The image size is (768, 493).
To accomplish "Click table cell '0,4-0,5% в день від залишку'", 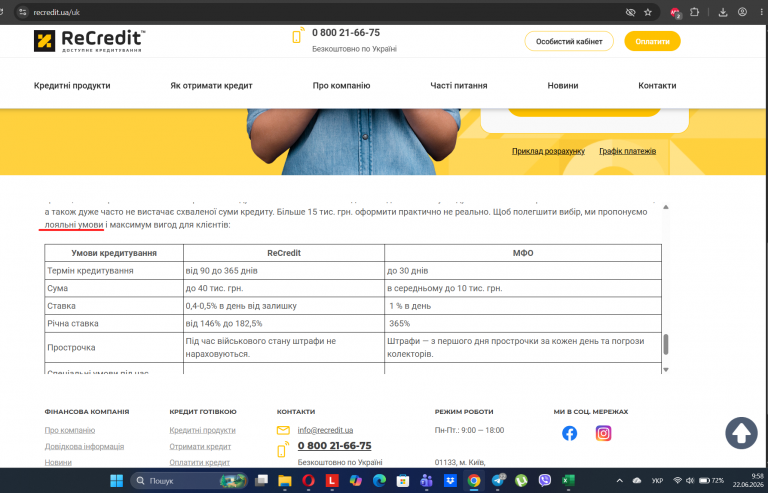I will (284, 306).
